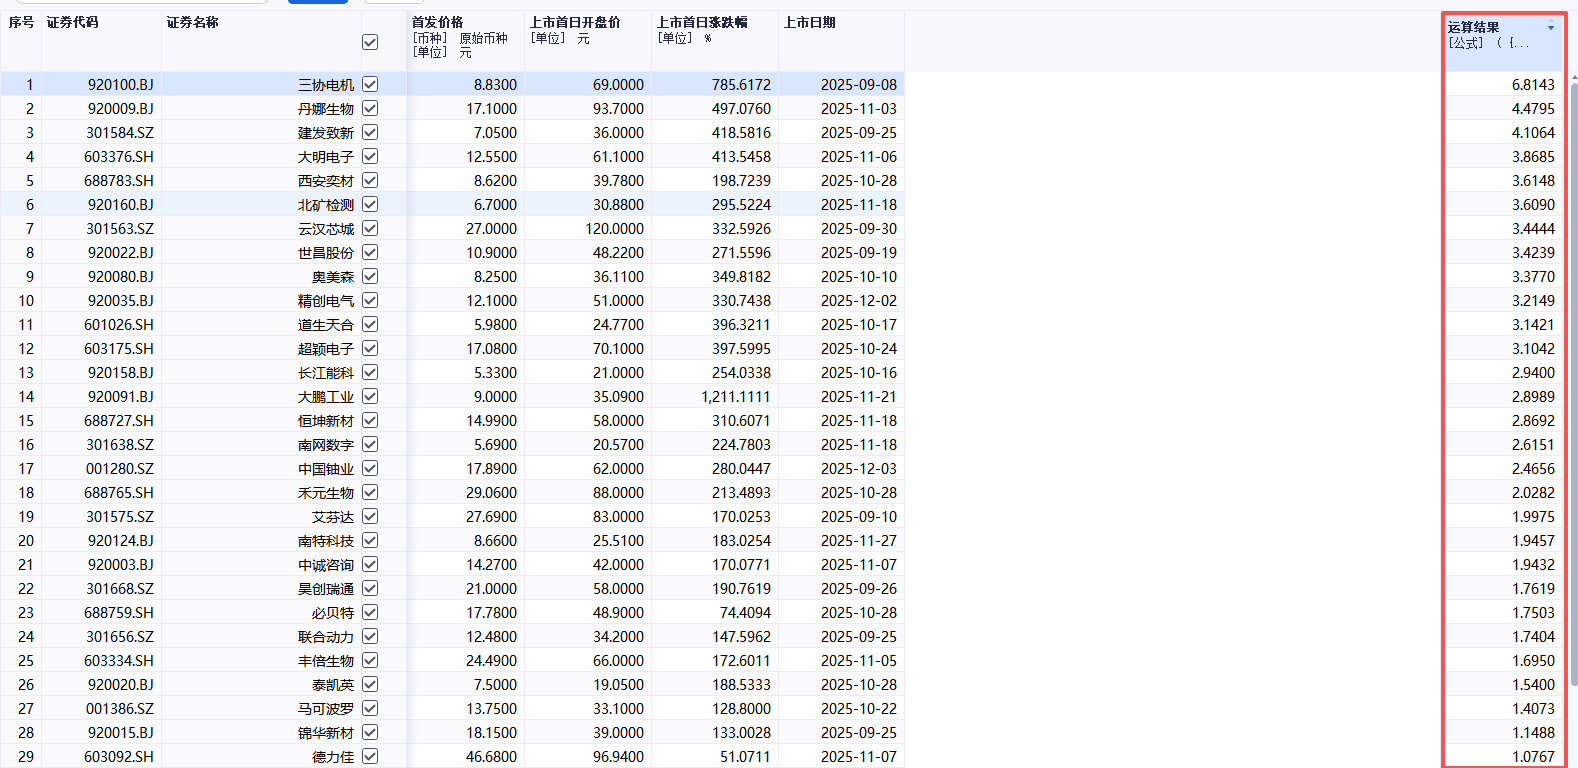Click the listing date 2025-12-03
This screenshot has height=768, width=1578.
[858, 469]
